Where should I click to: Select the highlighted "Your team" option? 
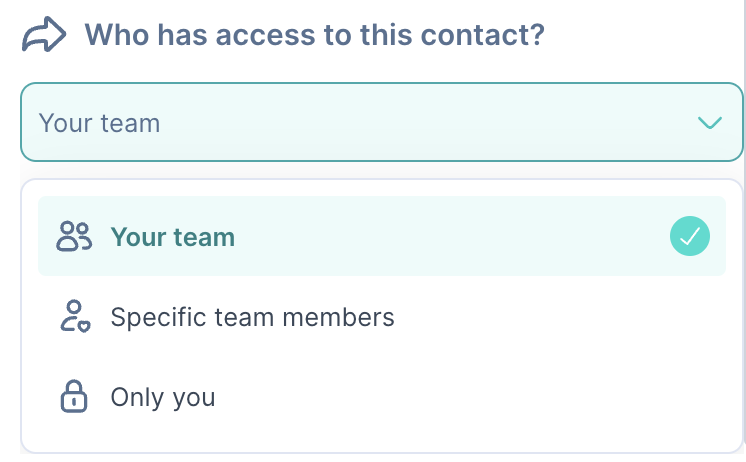tap(382, 236)
